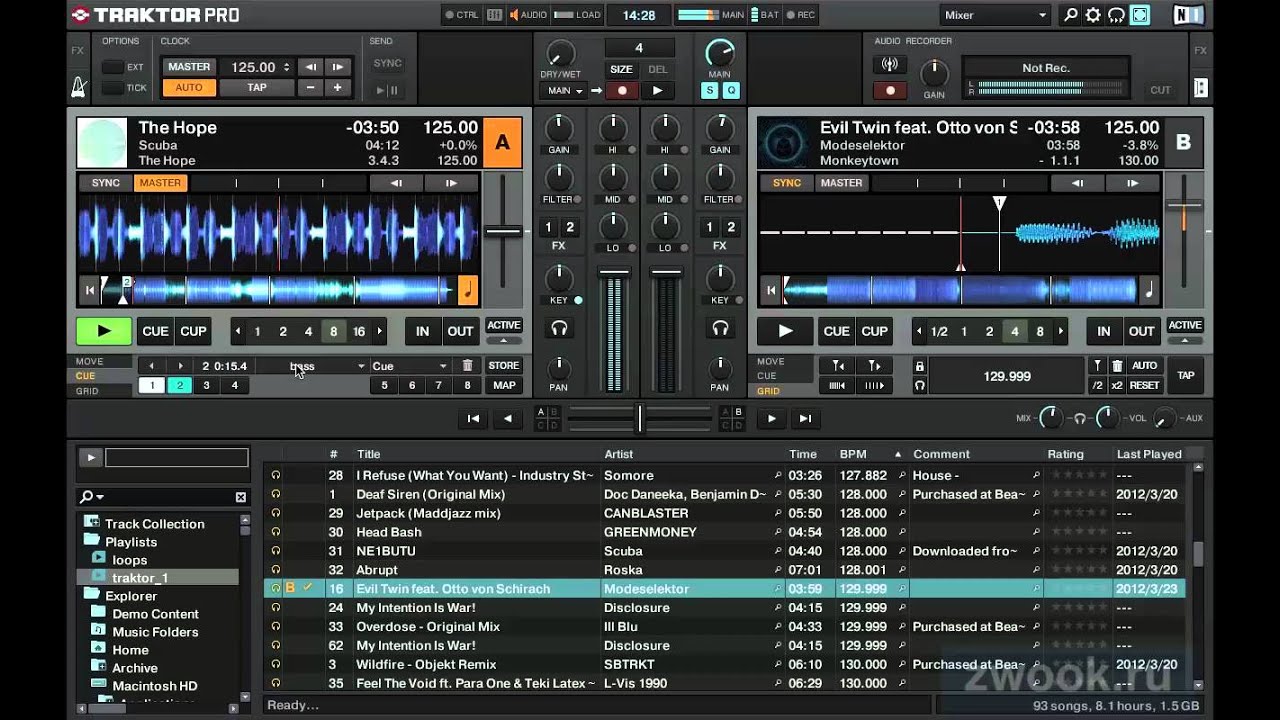
Task: Click the headphone icon in the header
Action: tap(1116, 15)
